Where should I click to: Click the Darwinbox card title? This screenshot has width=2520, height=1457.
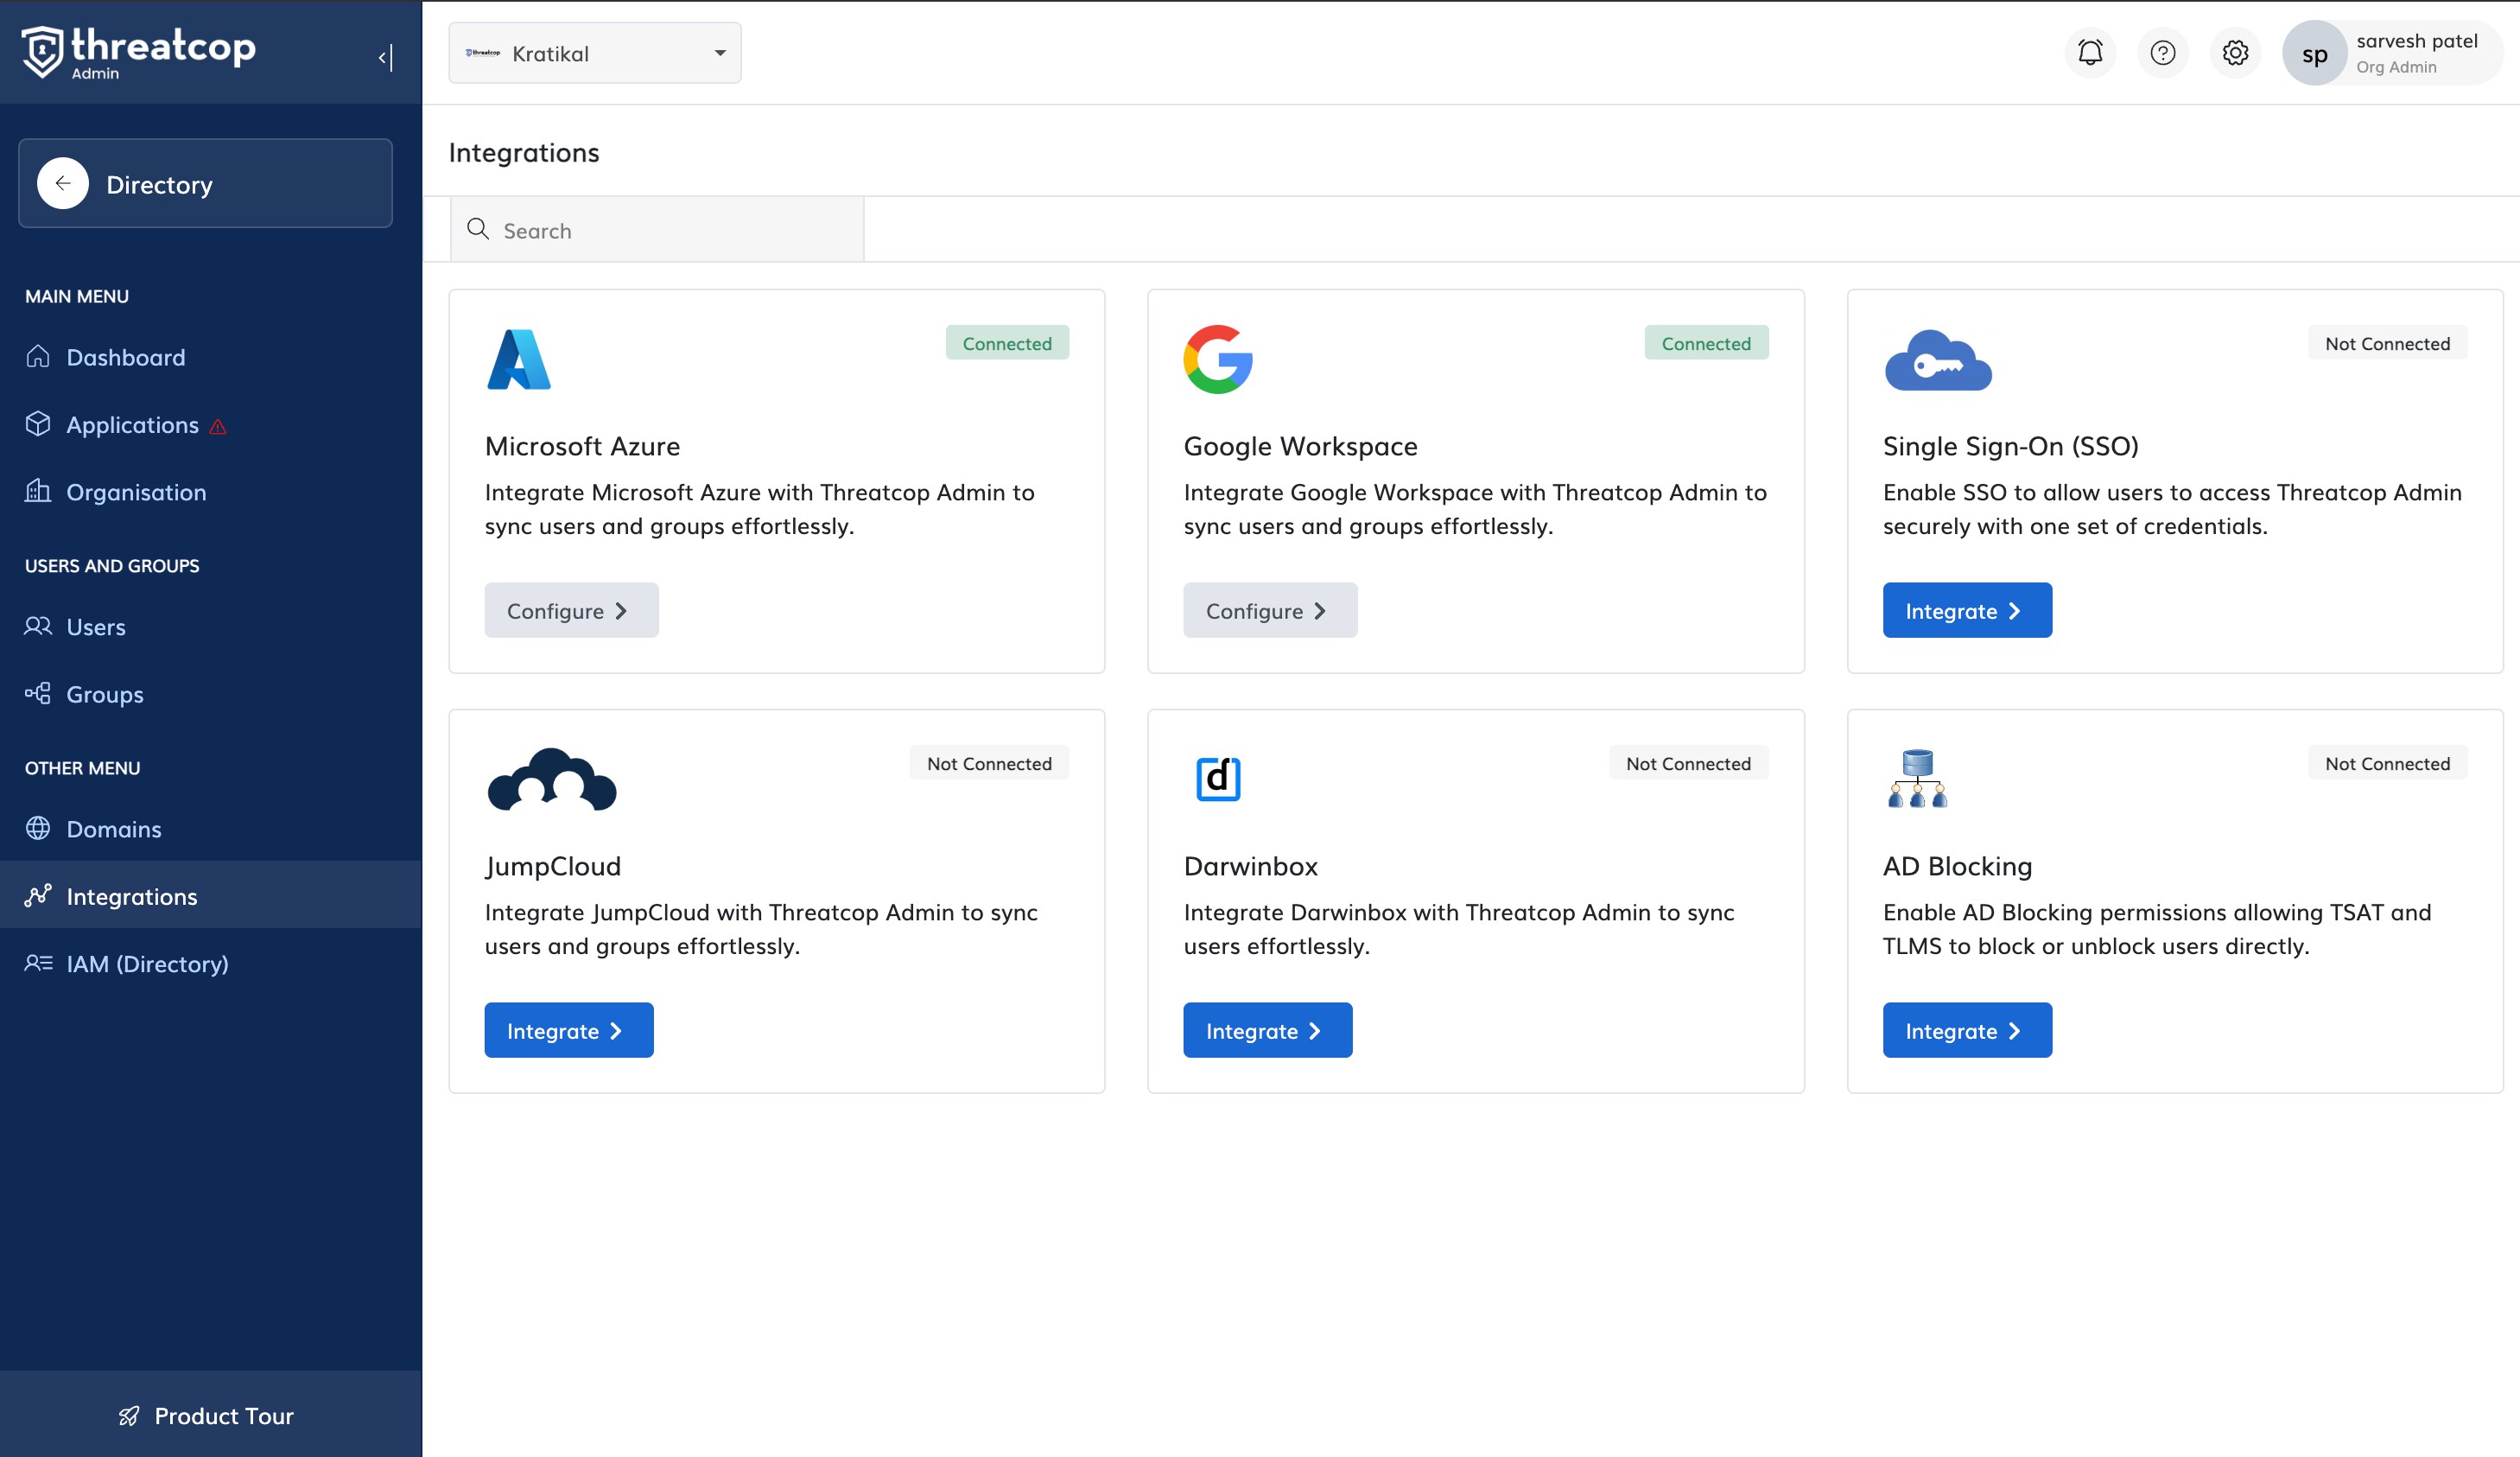click(1250, 866)
